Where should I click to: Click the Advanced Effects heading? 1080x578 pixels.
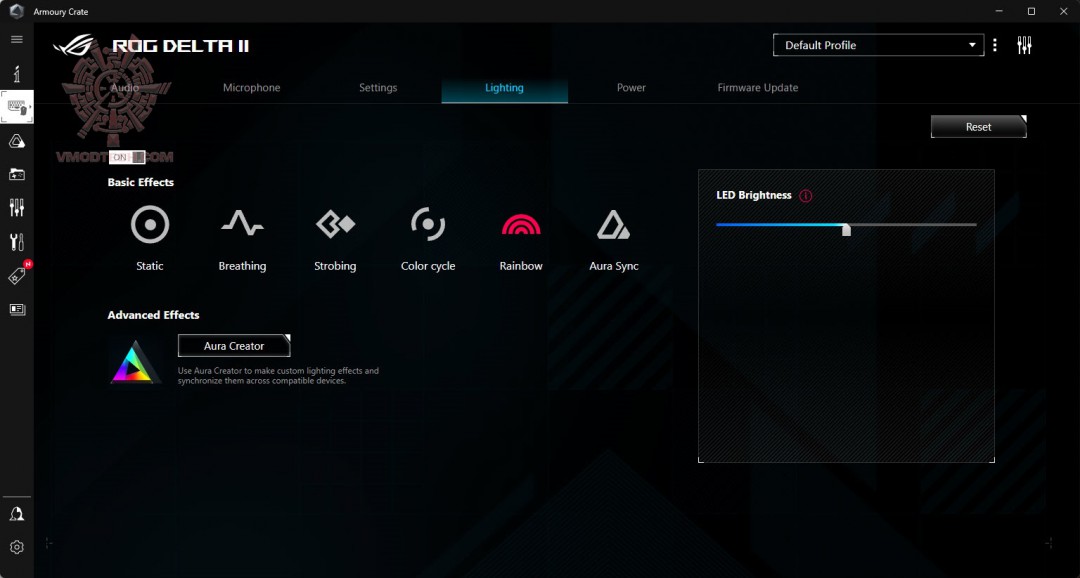pos(153,315)
